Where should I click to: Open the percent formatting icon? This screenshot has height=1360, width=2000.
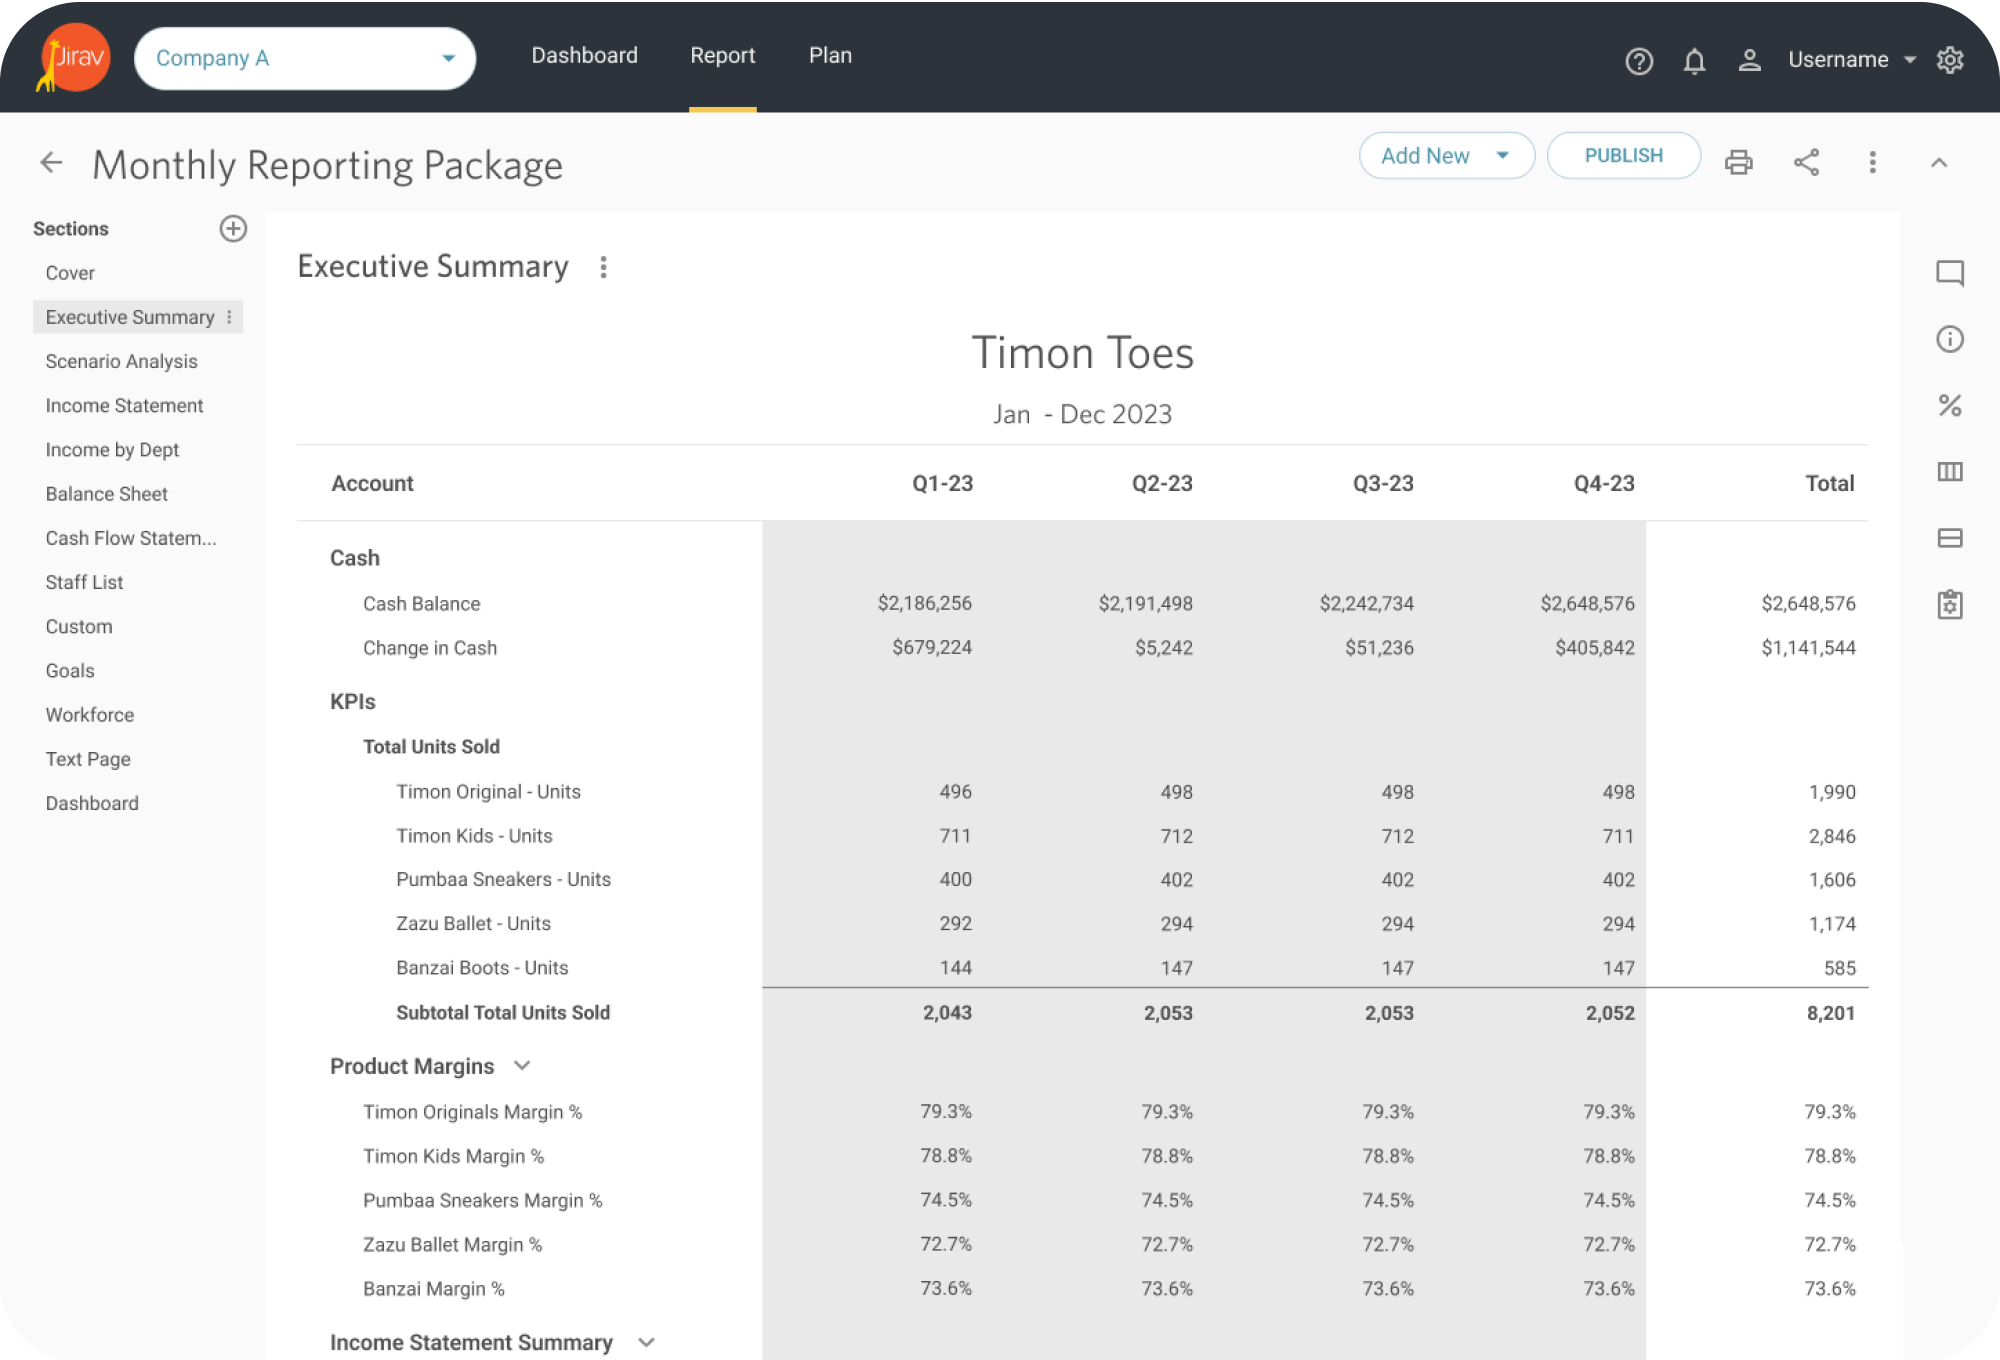(1949, 405)
